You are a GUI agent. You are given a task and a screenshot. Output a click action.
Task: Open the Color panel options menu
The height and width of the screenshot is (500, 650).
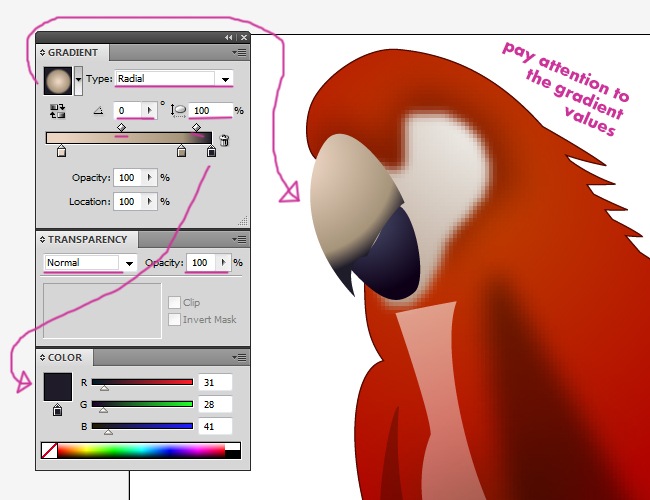tap(239, 357)
